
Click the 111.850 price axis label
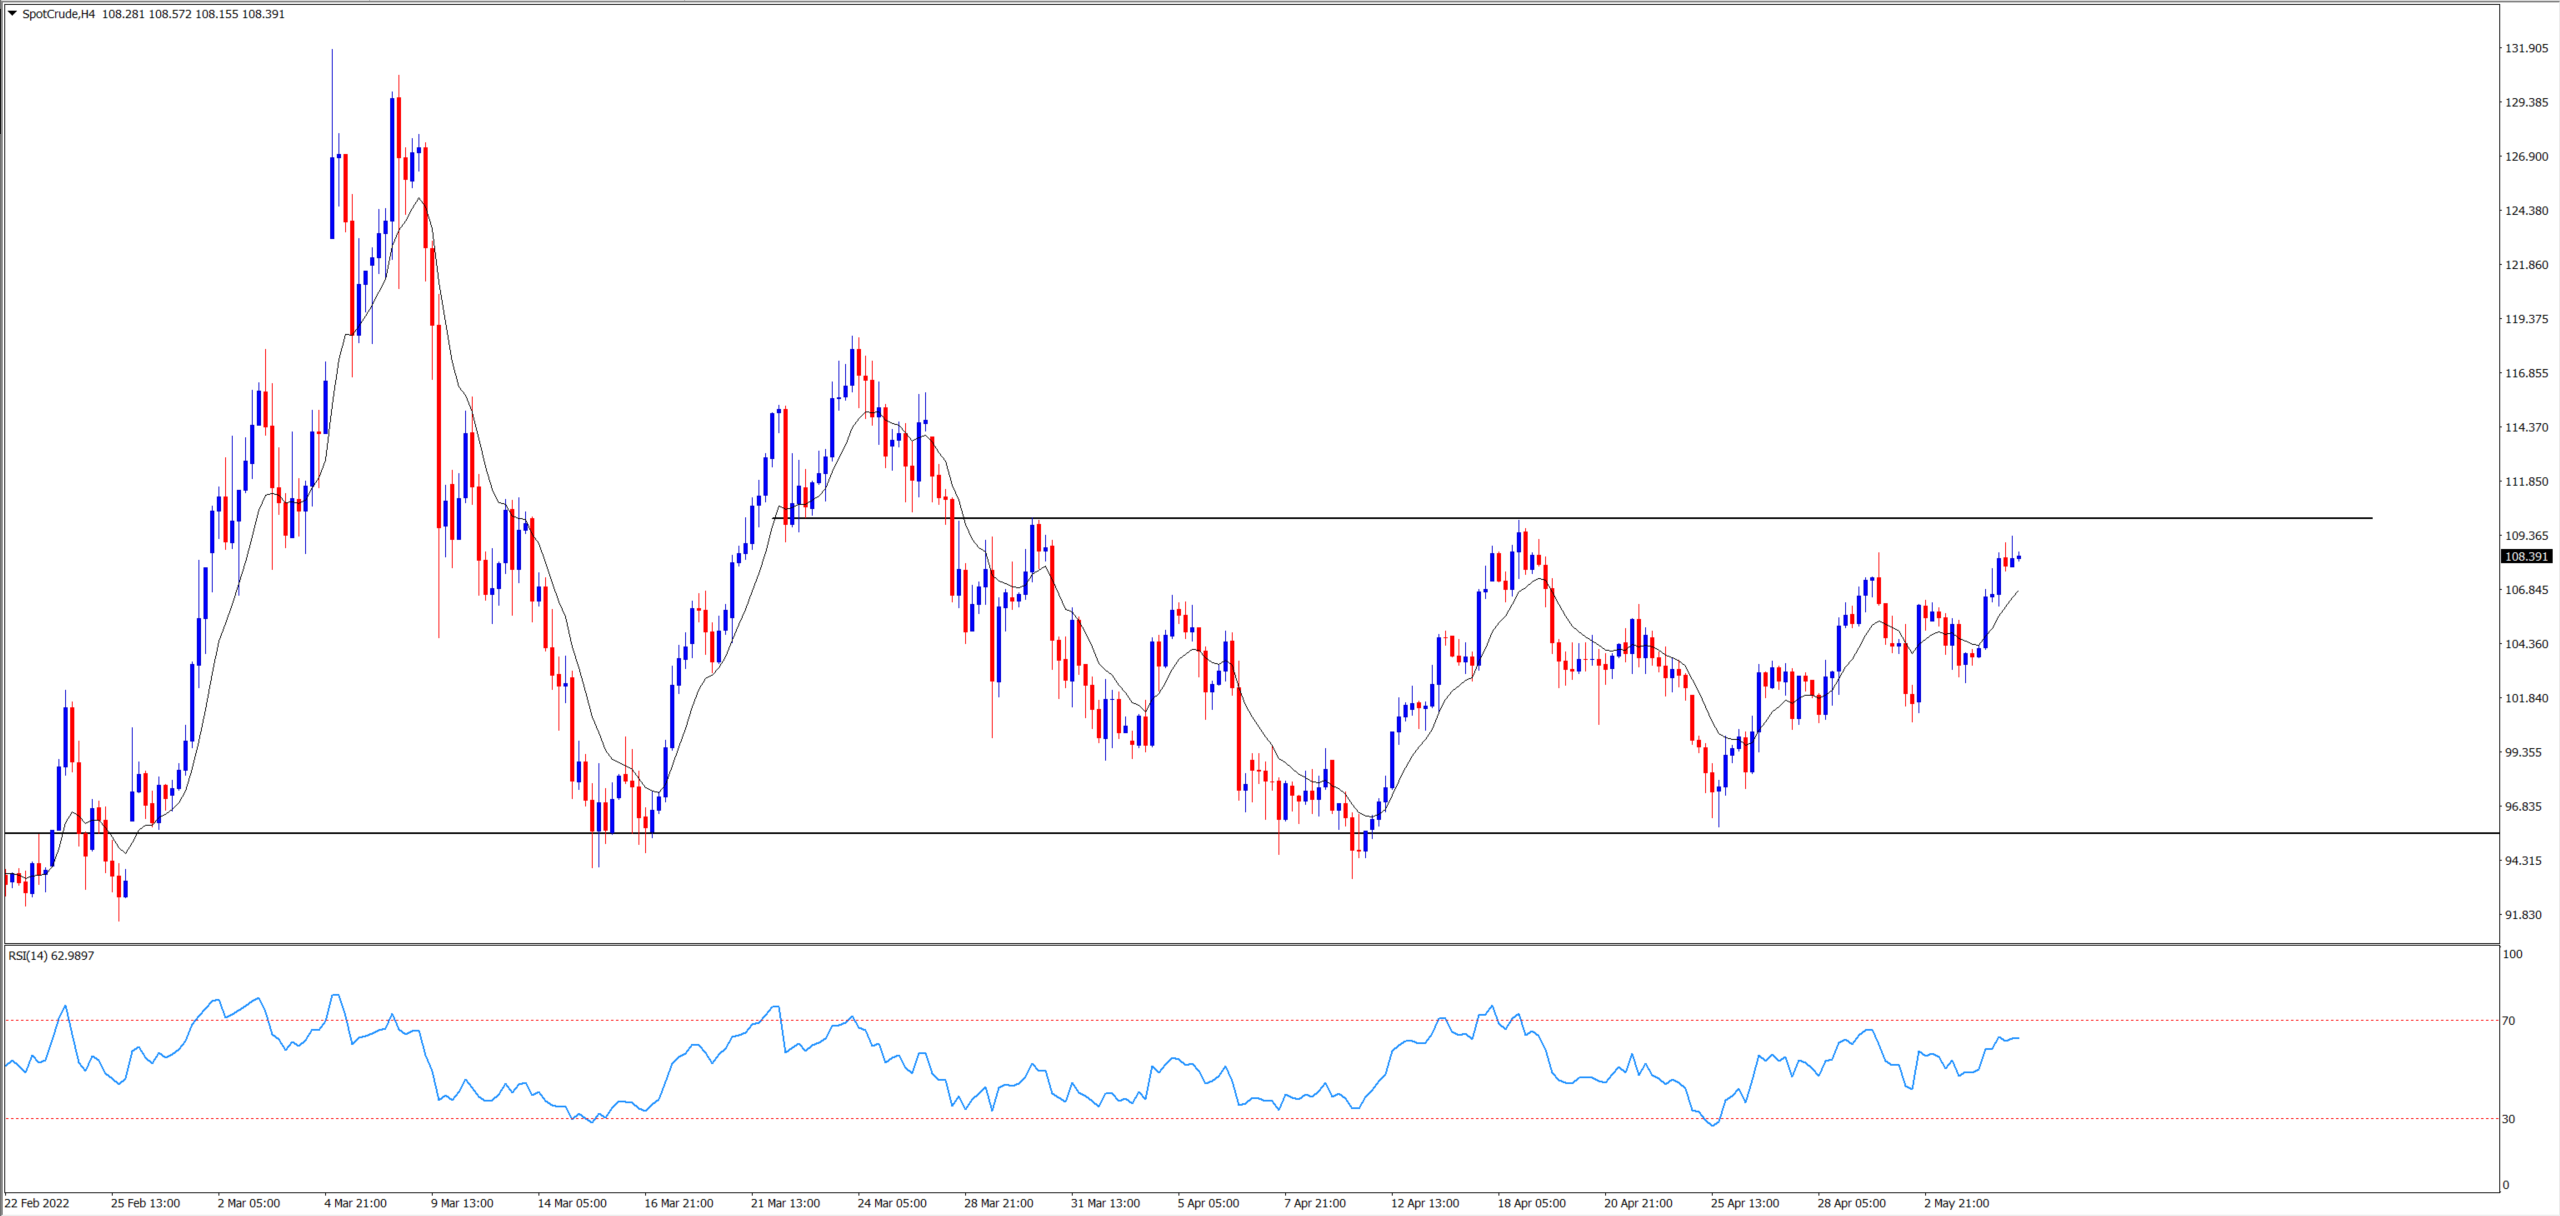pos(2526,481)
